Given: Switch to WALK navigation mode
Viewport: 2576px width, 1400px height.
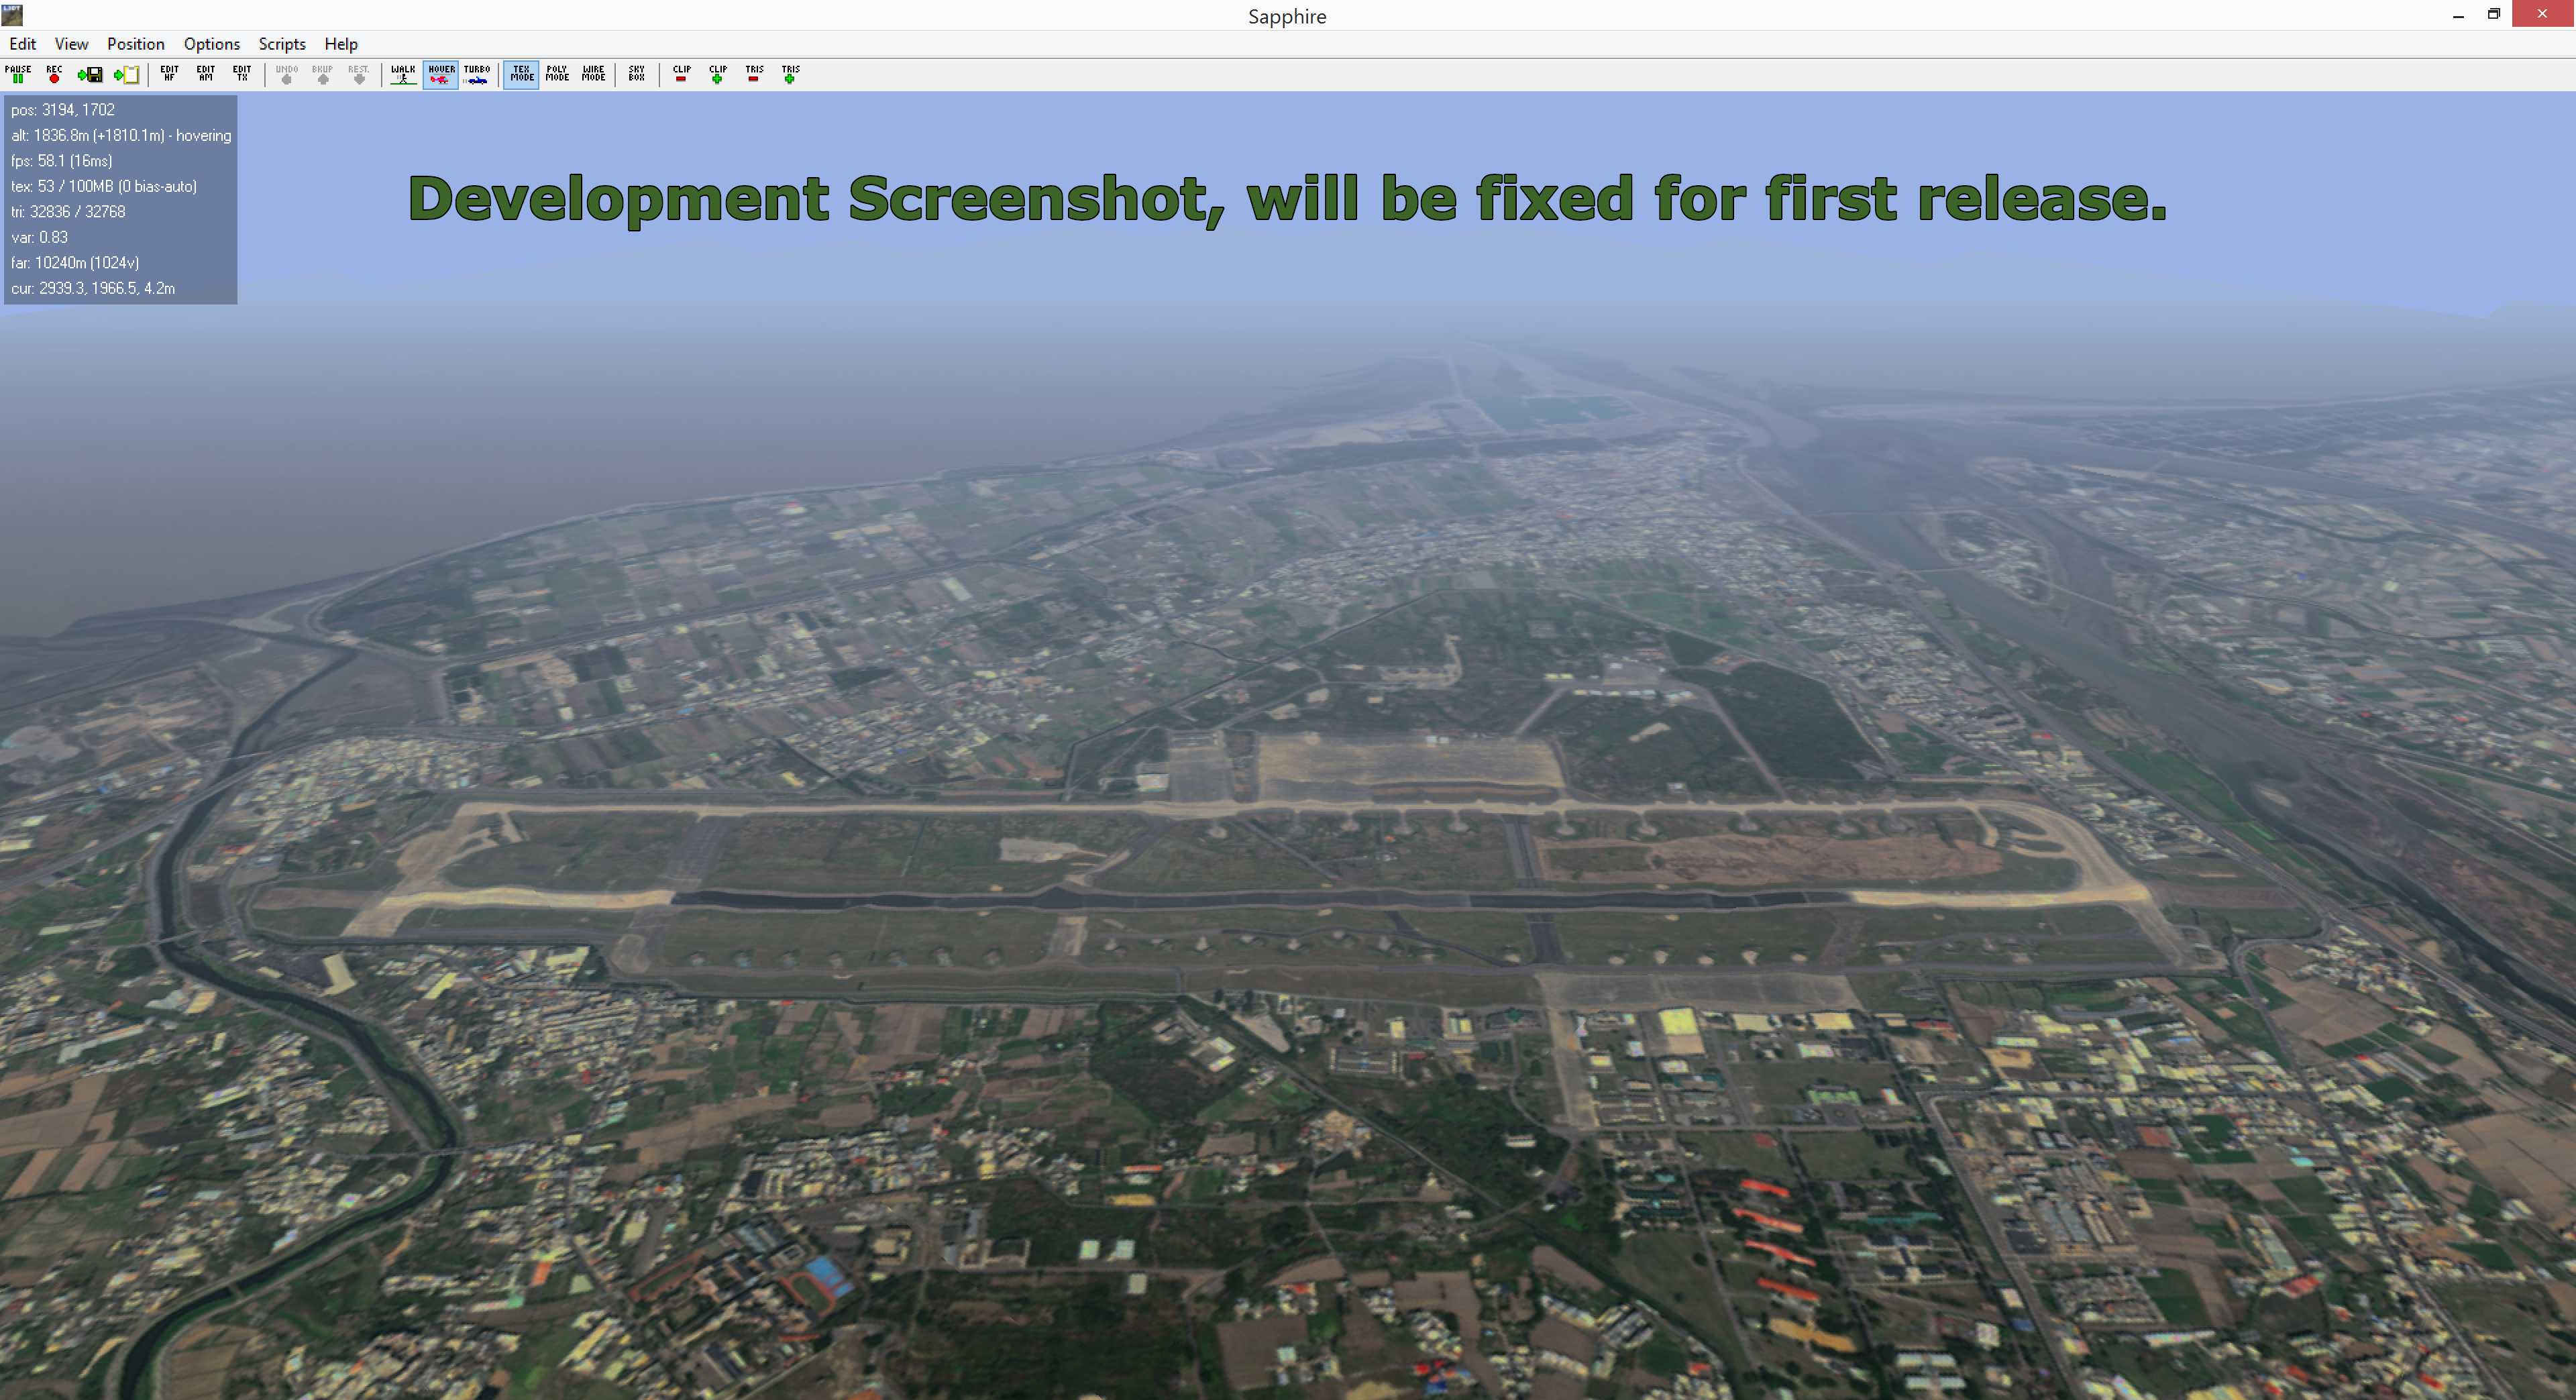Looking at the screenshot, I should pyautogui.click(x=403, y=74).
